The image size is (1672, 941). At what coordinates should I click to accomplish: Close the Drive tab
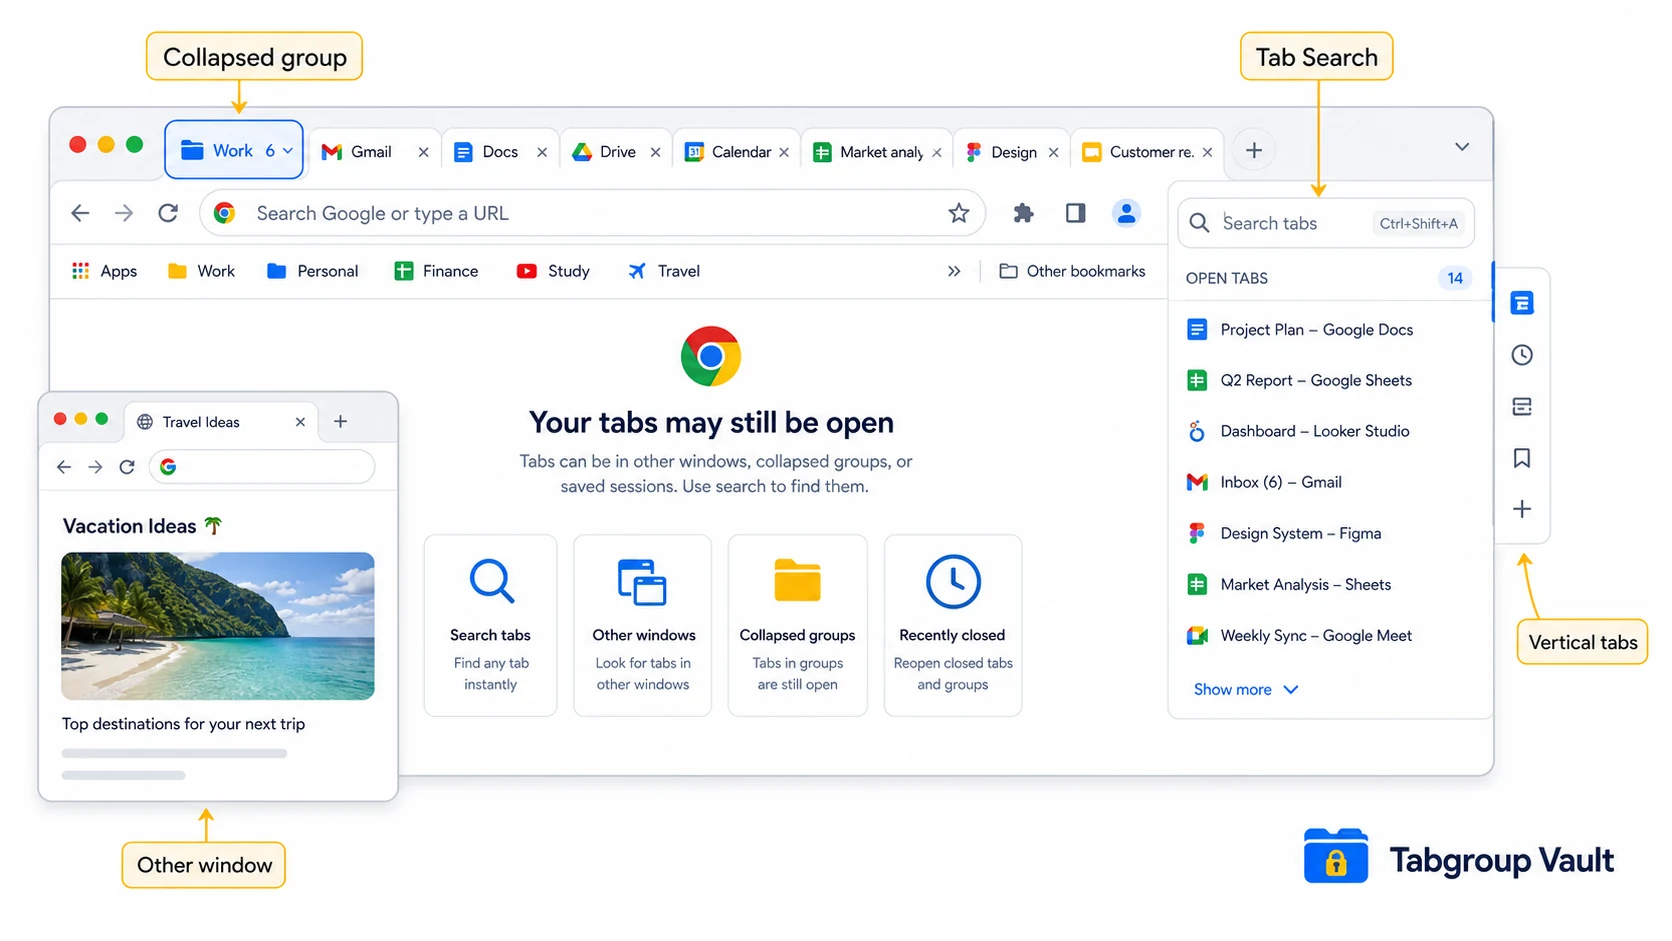[x=655, y=152]
